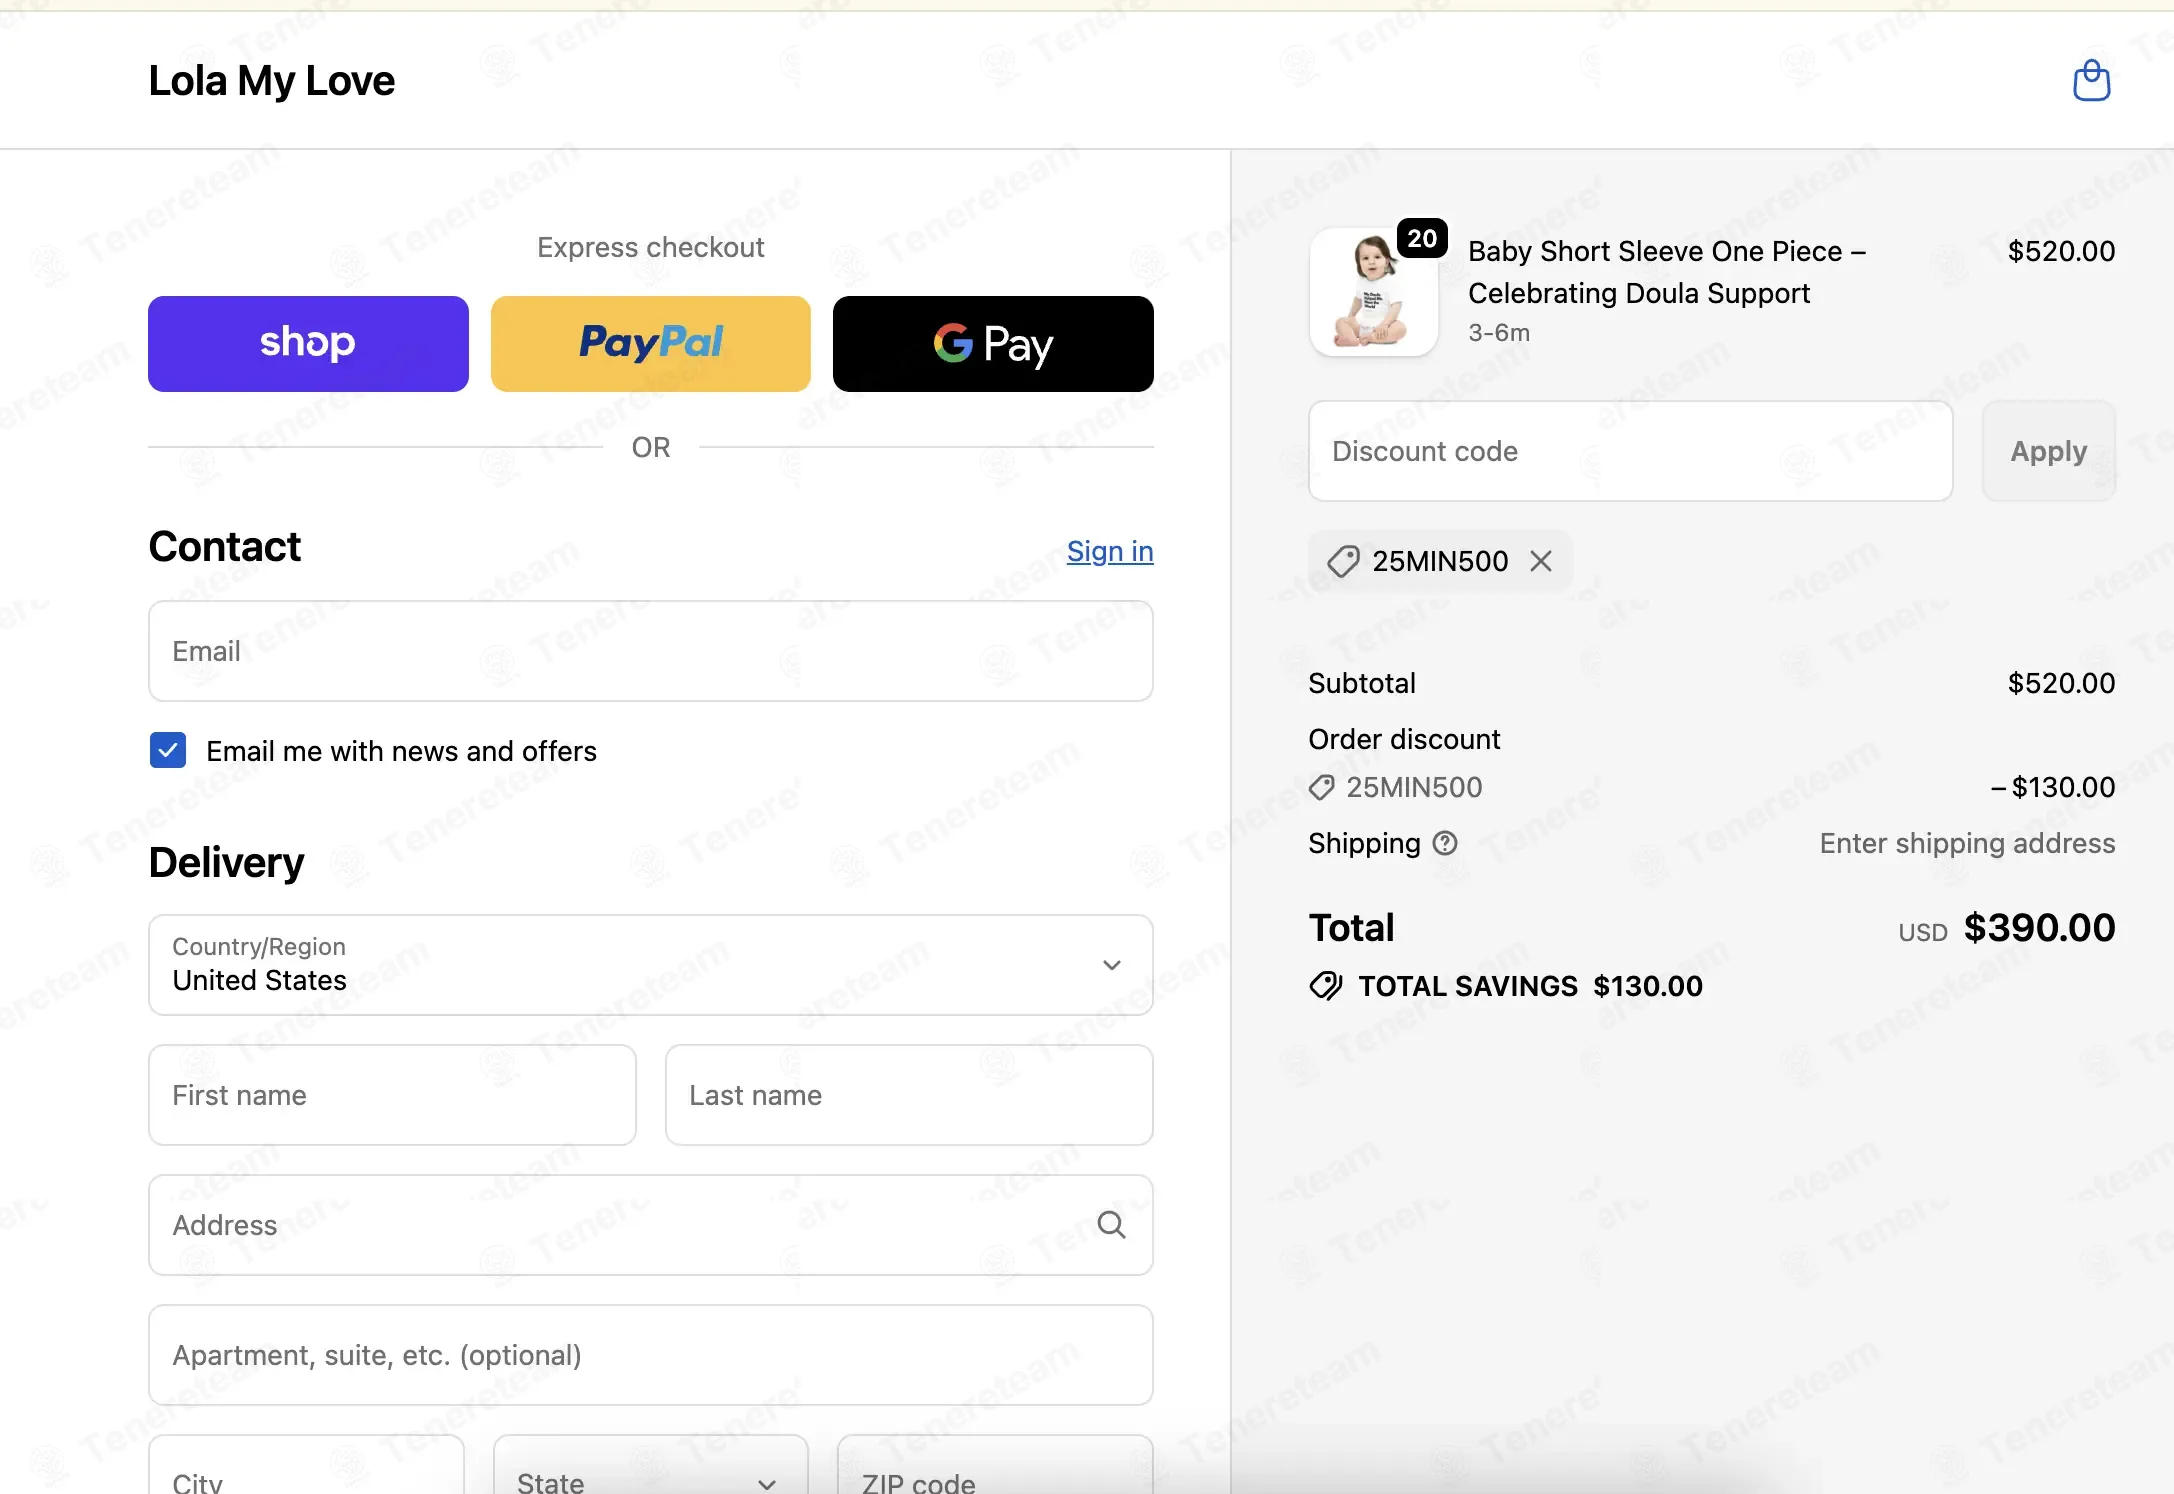This screenshot has height=1494, width=2174.
Task: Open the shopping bag cart icon
Action: (x=2091, y=80)
